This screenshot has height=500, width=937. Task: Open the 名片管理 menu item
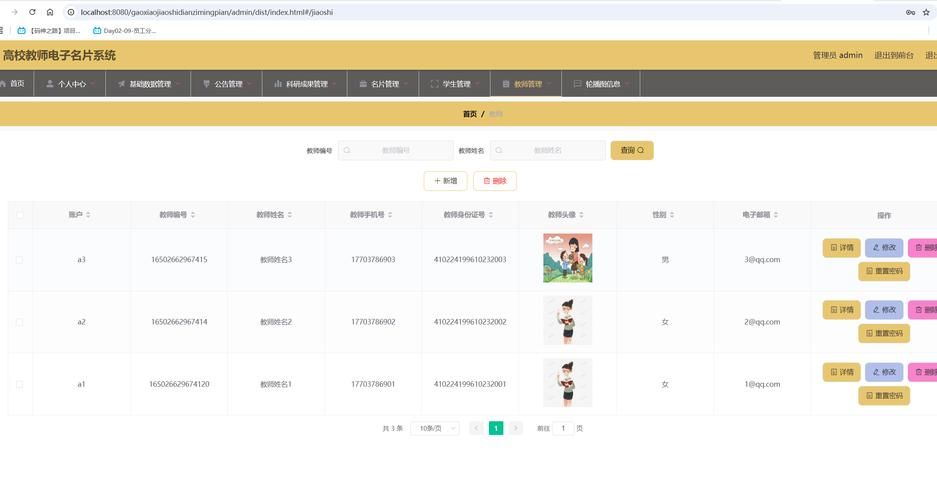384,84
